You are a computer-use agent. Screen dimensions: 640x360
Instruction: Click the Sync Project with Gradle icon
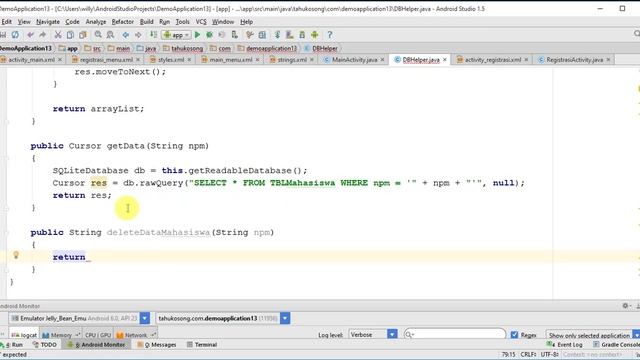278,35
